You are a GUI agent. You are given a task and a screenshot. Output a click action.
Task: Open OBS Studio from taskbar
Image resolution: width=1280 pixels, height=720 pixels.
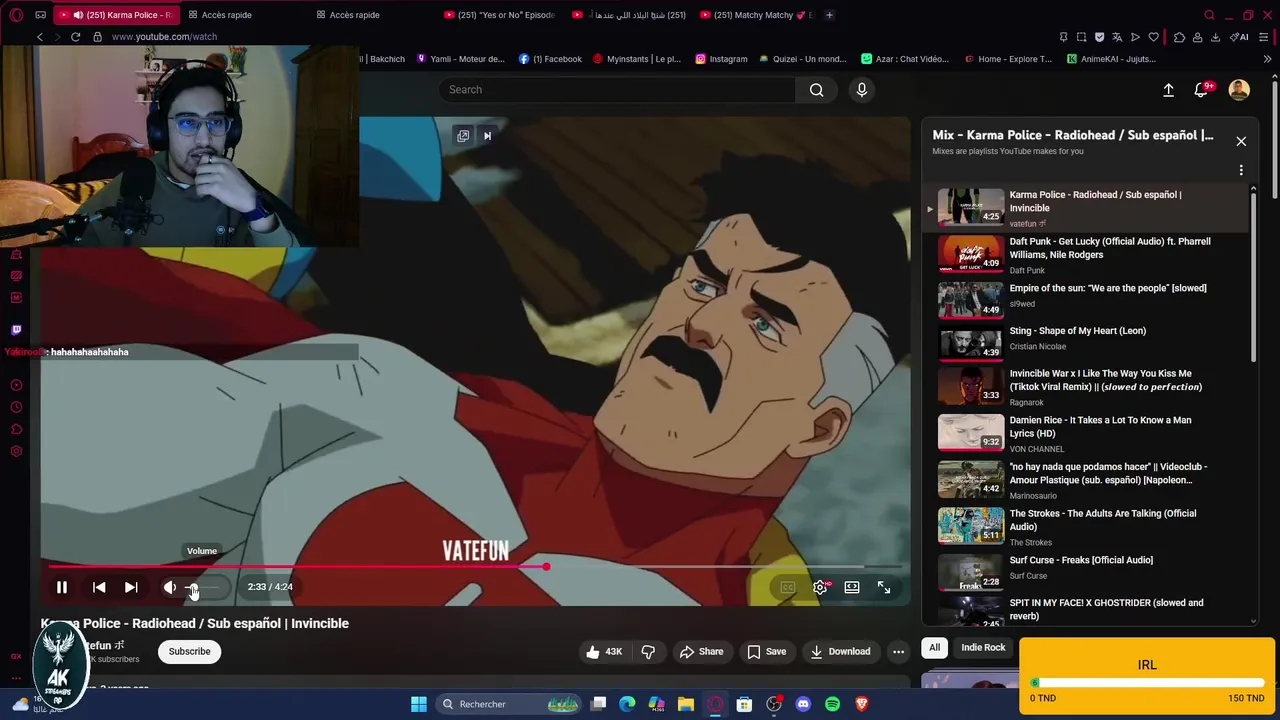(774, 704)
